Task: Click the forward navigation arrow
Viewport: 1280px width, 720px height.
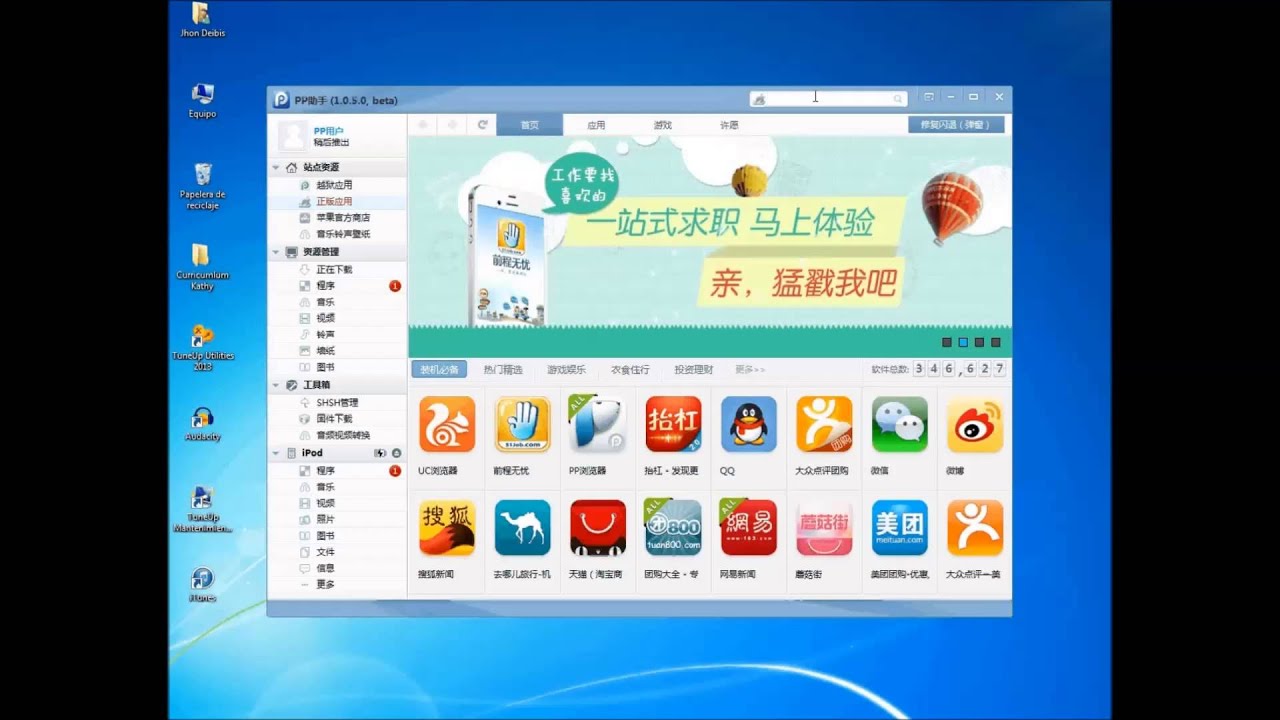Action: pos(453,125)
